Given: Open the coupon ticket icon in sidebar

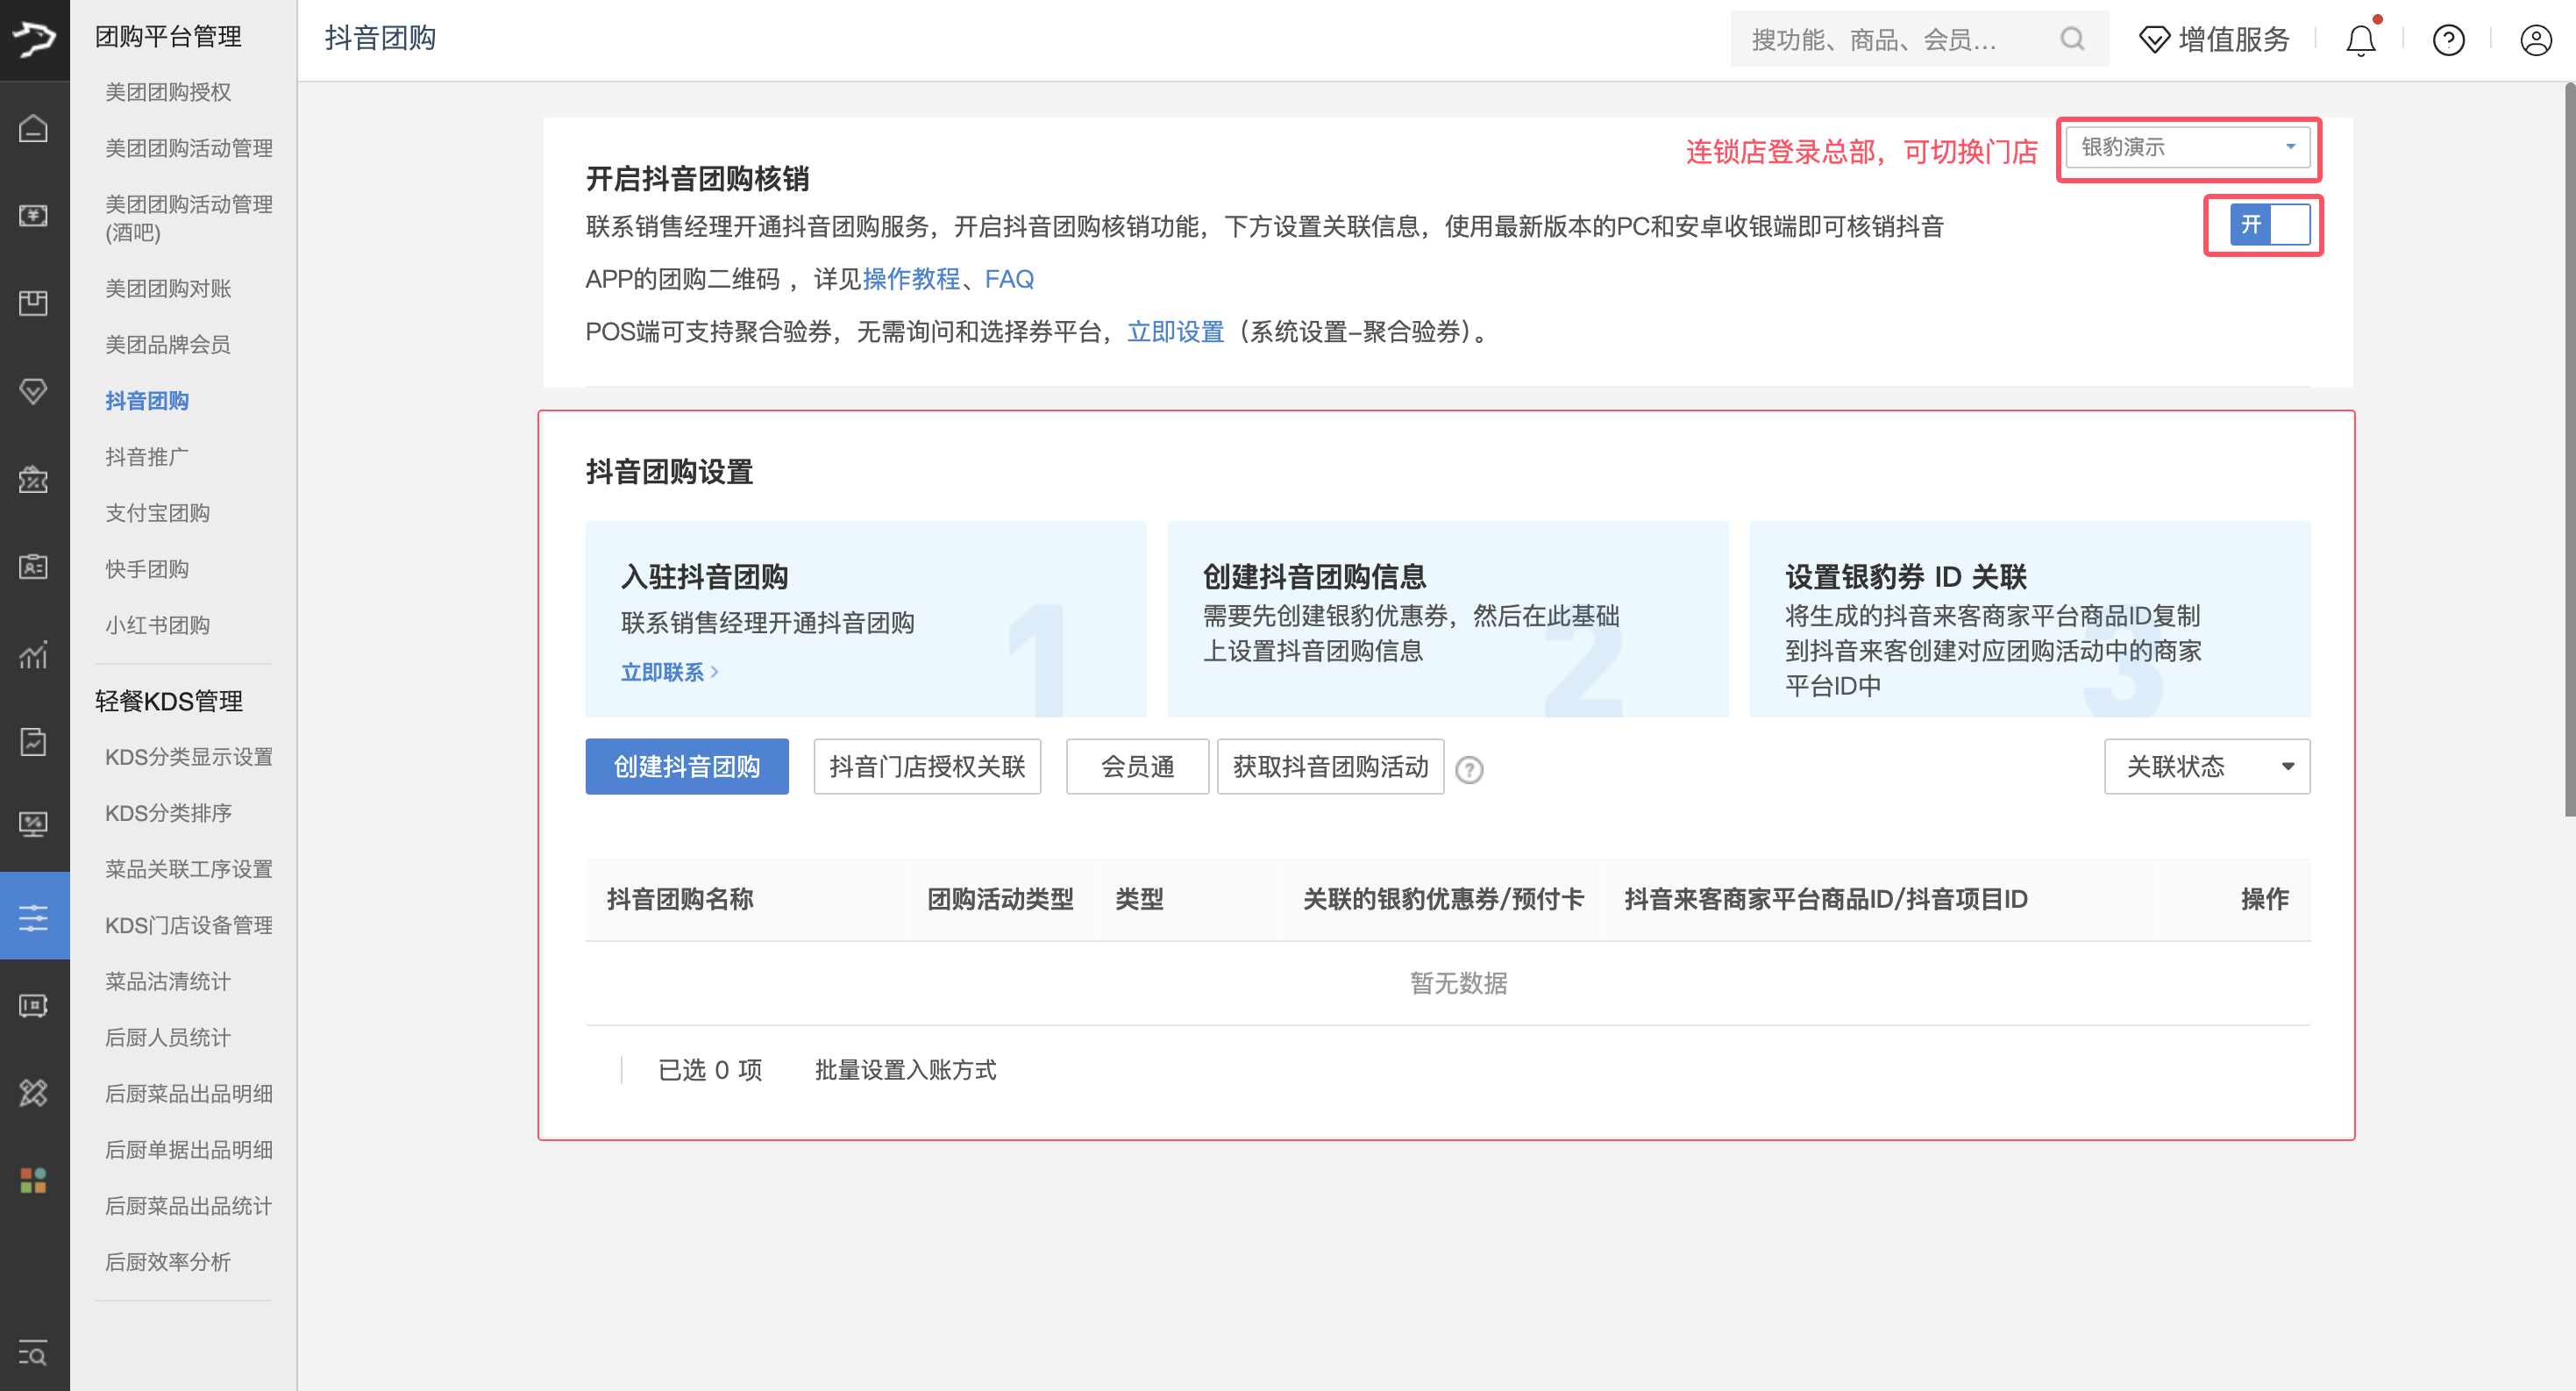Looking at the screenshot, I should tap(34, 480).
